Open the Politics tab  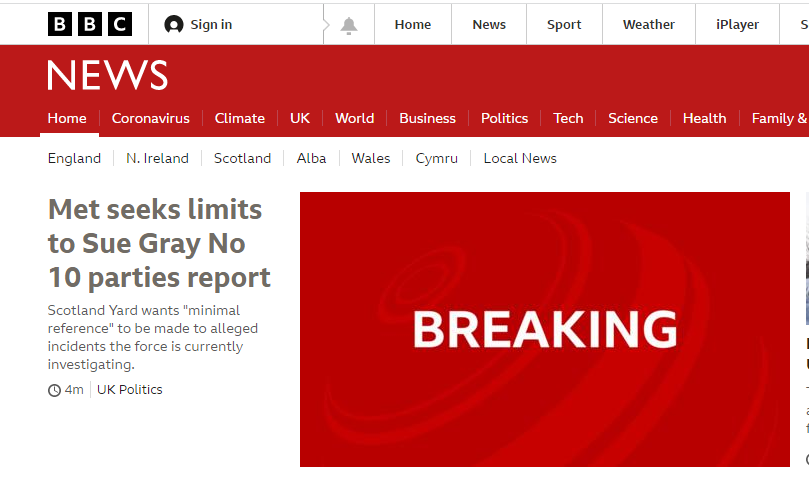[504, 118]
